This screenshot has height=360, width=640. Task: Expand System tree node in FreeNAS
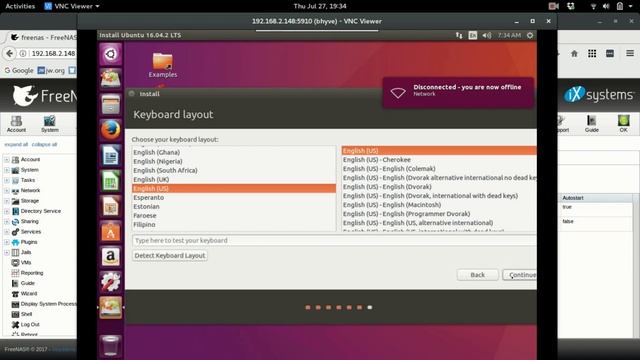point(7,170)
